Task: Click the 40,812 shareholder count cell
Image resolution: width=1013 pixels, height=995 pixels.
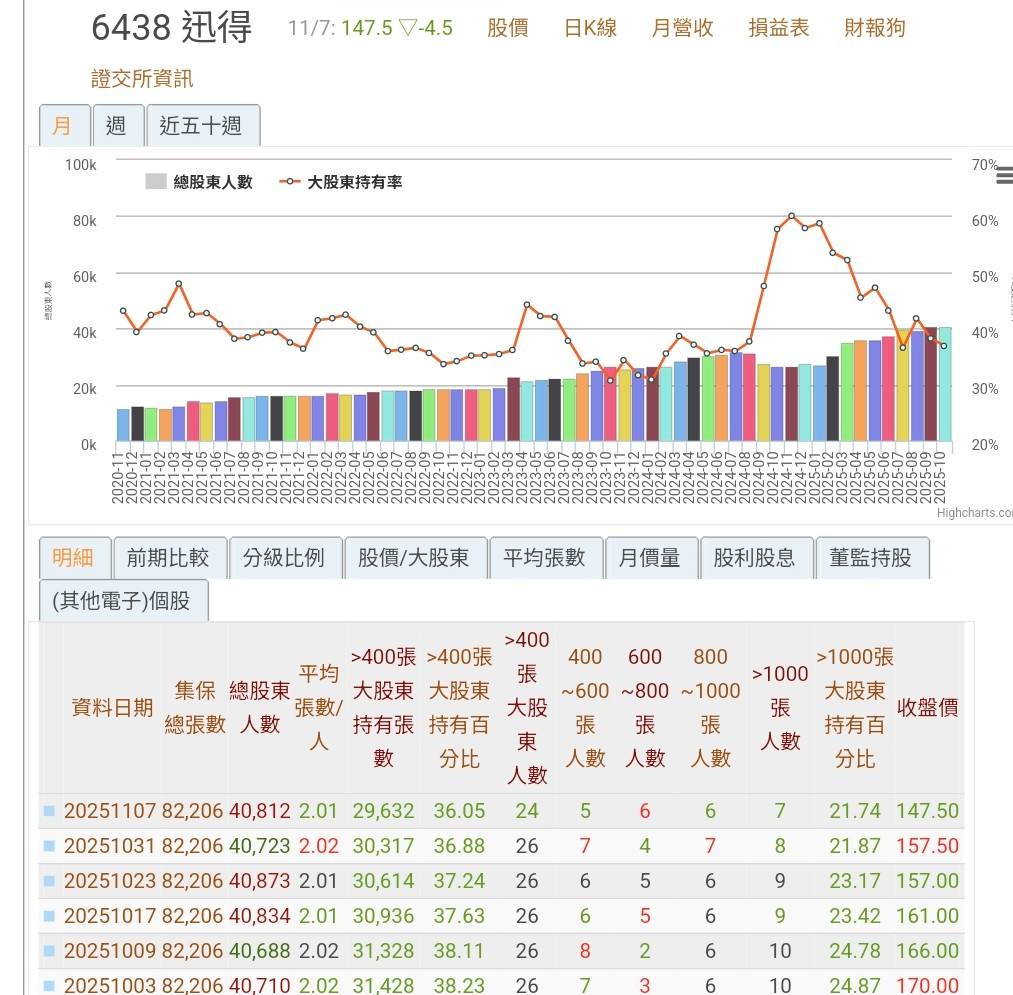Action: coord(260,810)
